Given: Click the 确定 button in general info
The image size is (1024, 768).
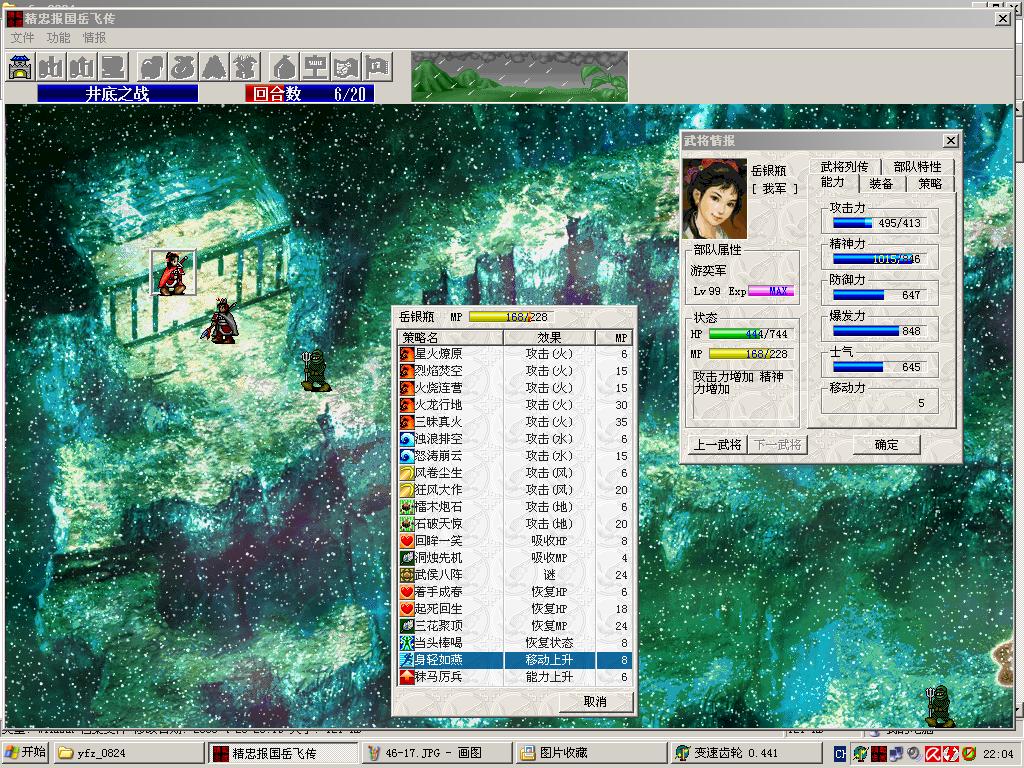Looking at the screenshot, I should 886,445.
